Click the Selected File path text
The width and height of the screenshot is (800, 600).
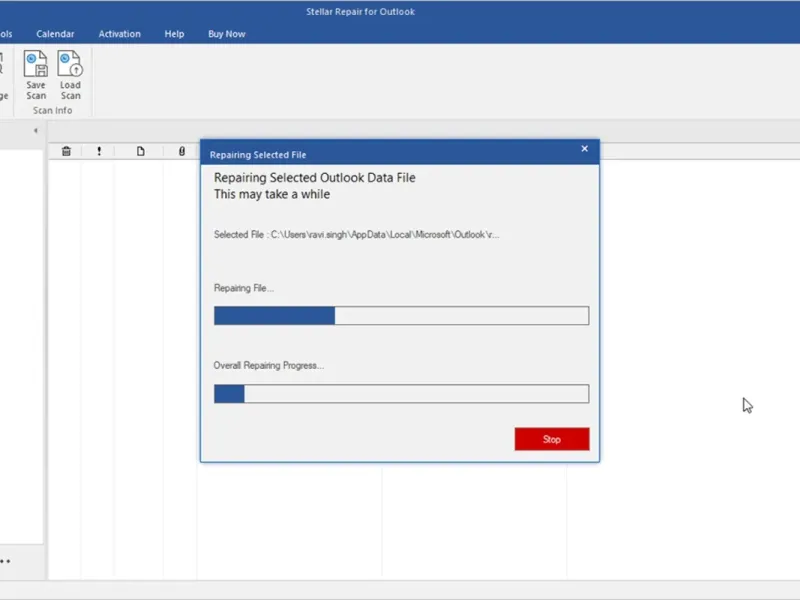(x=356, y=235)
